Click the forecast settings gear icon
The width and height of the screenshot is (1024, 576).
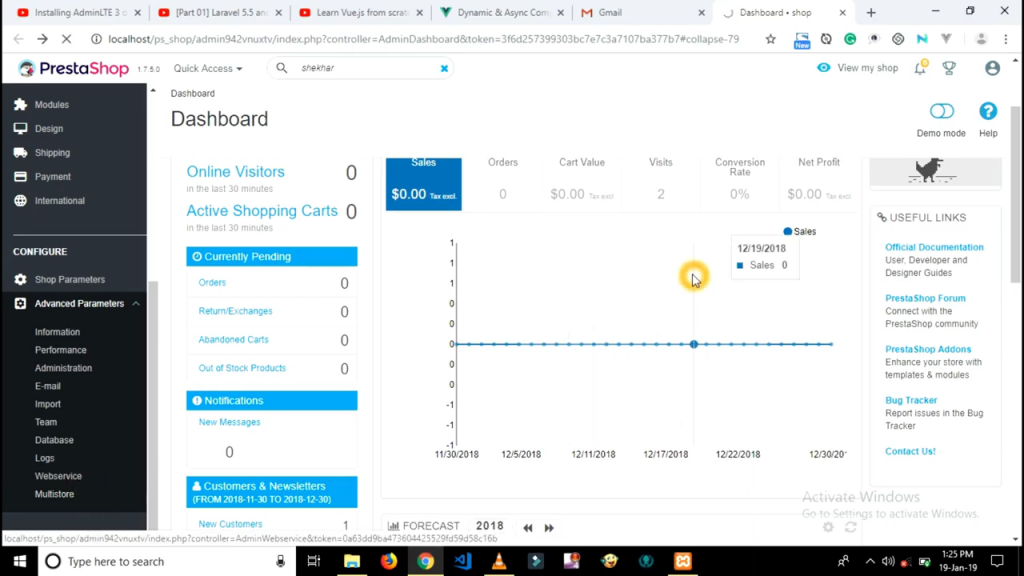pyautogui.click(x=828, y=527)
